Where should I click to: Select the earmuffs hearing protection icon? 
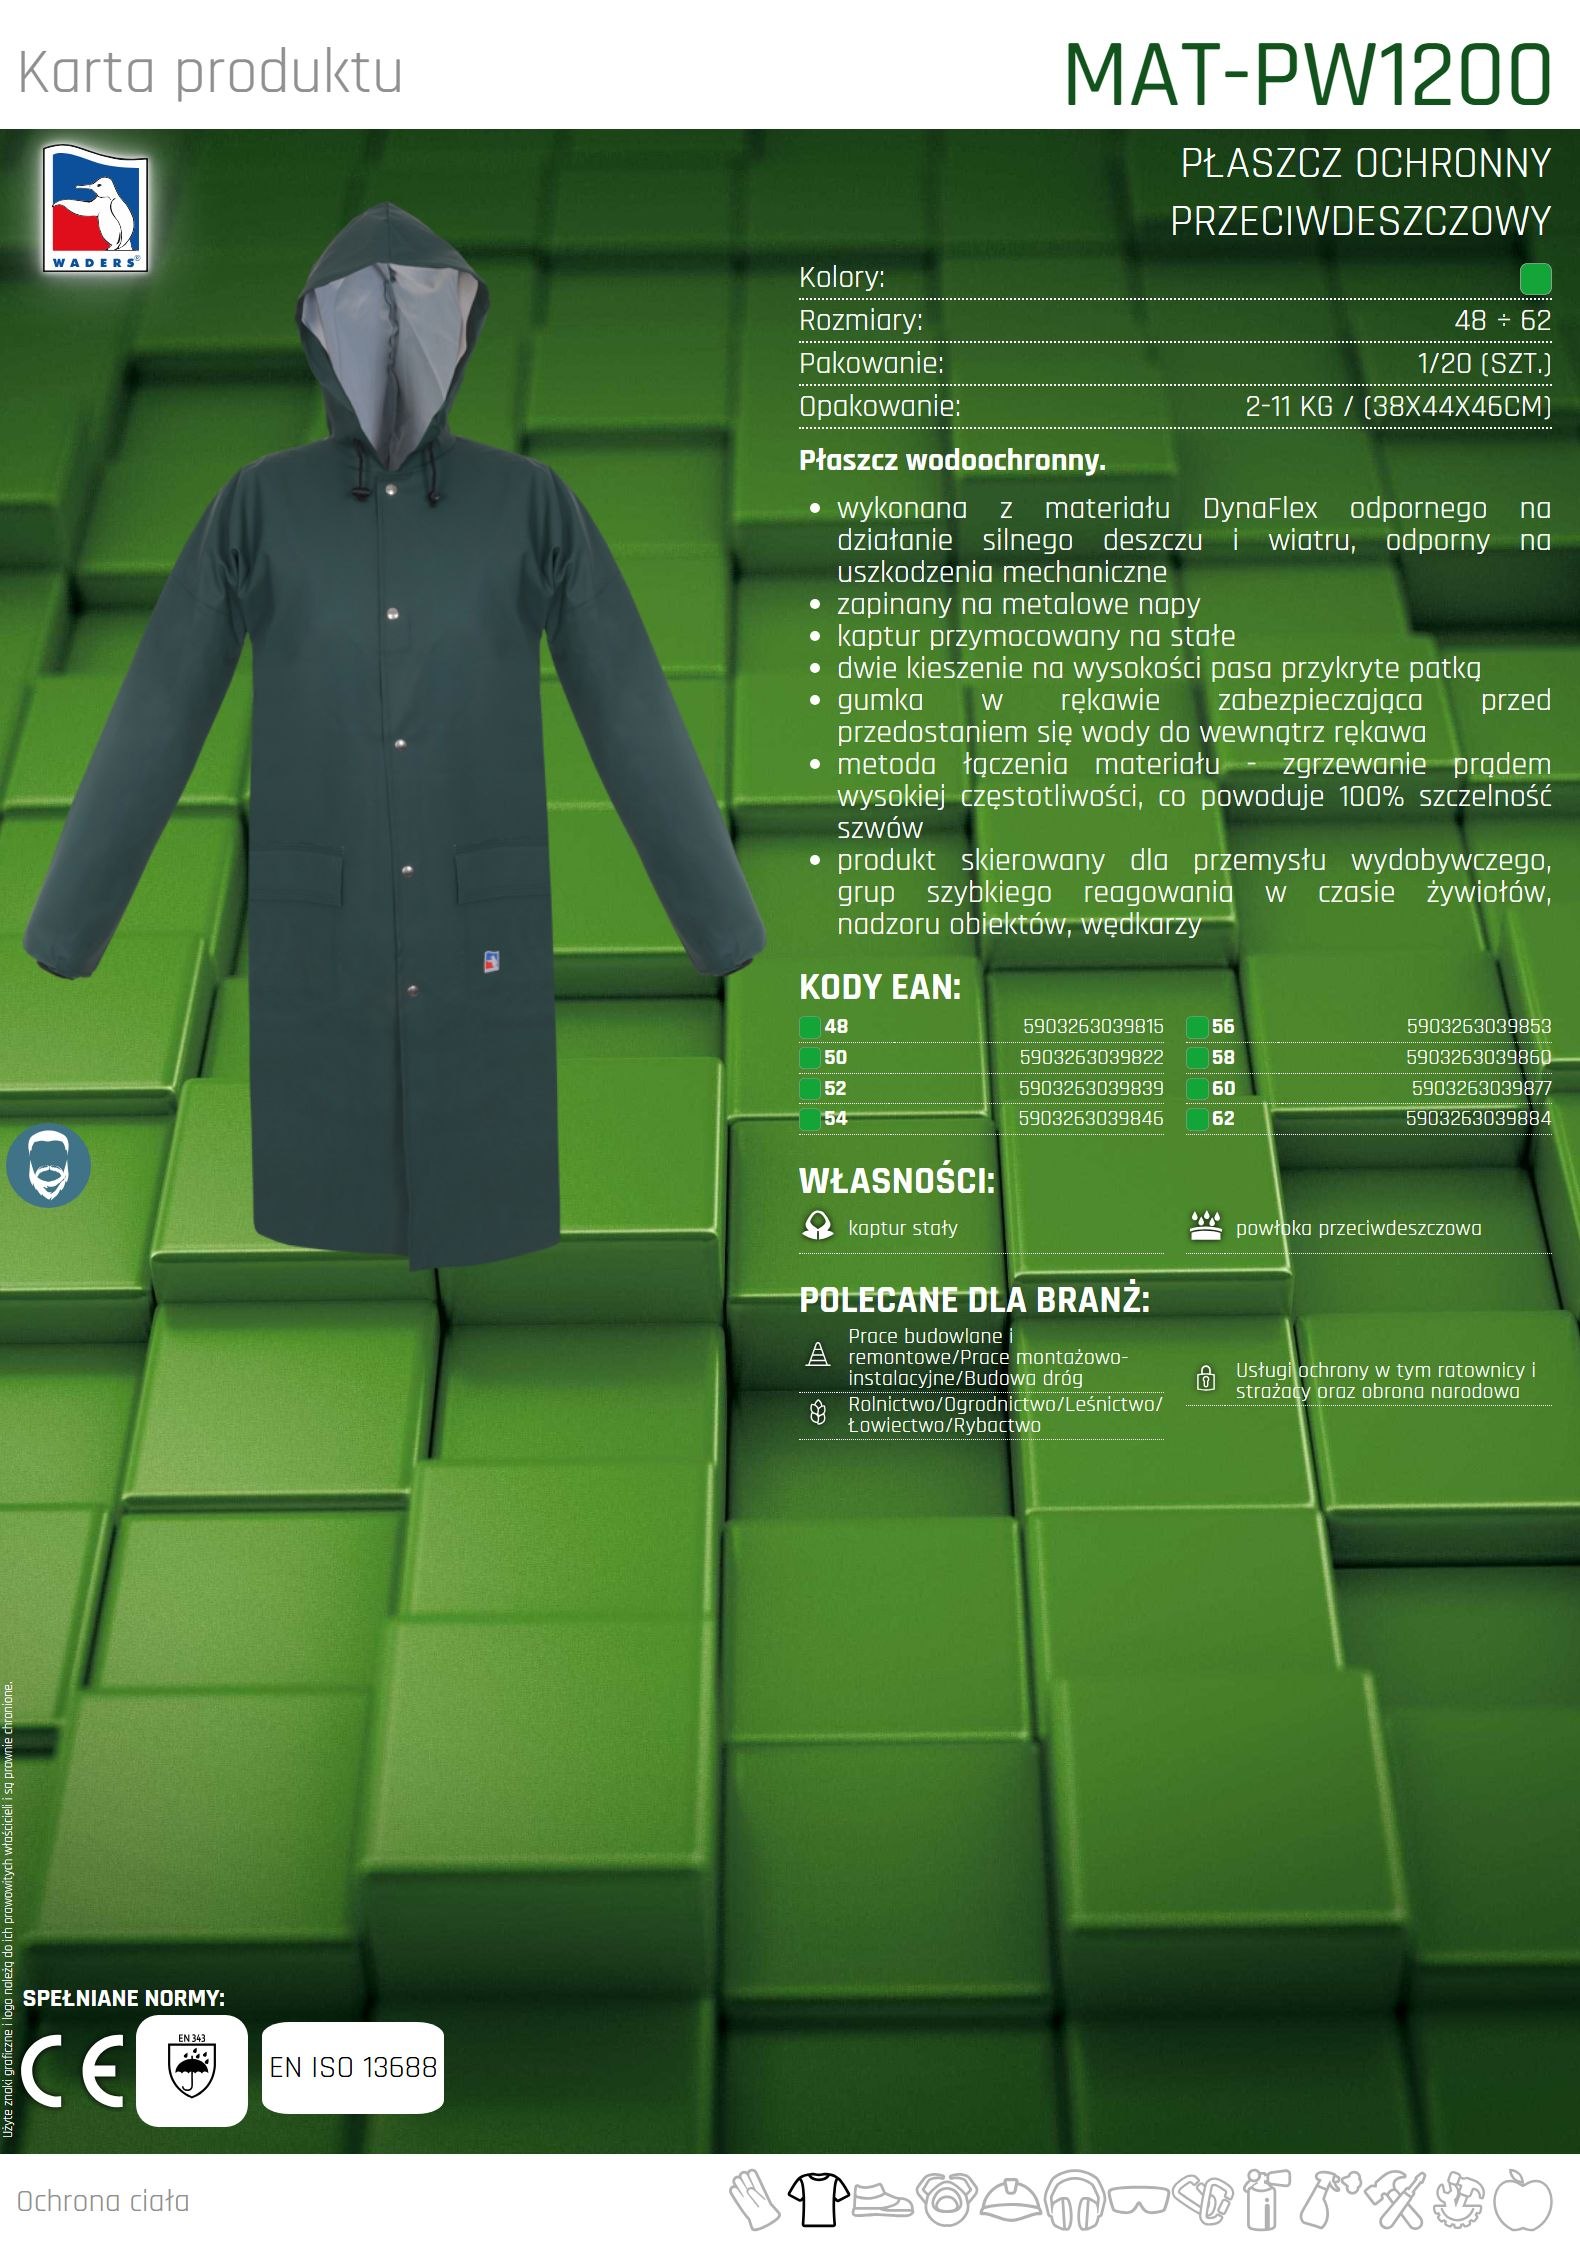coord(1073,2201)
